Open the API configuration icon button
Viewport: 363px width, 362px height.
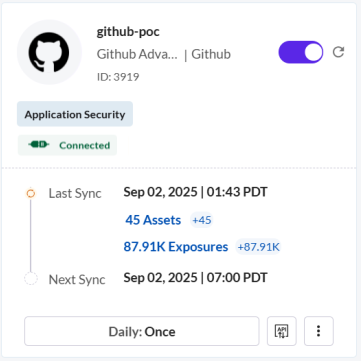(282, 331)
